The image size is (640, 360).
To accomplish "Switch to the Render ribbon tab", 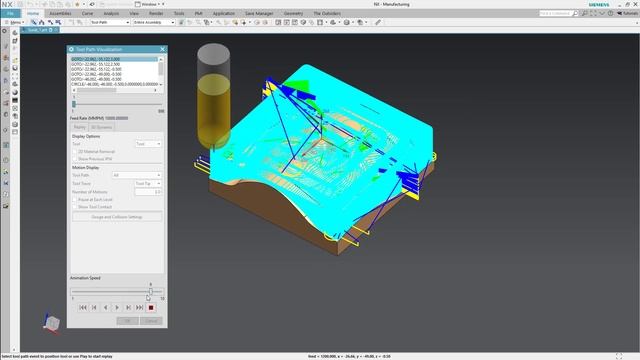I will point(156,13).
